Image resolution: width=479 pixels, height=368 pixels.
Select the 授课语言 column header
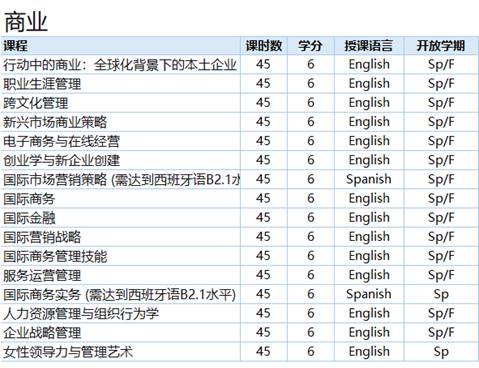coord(369,45)
